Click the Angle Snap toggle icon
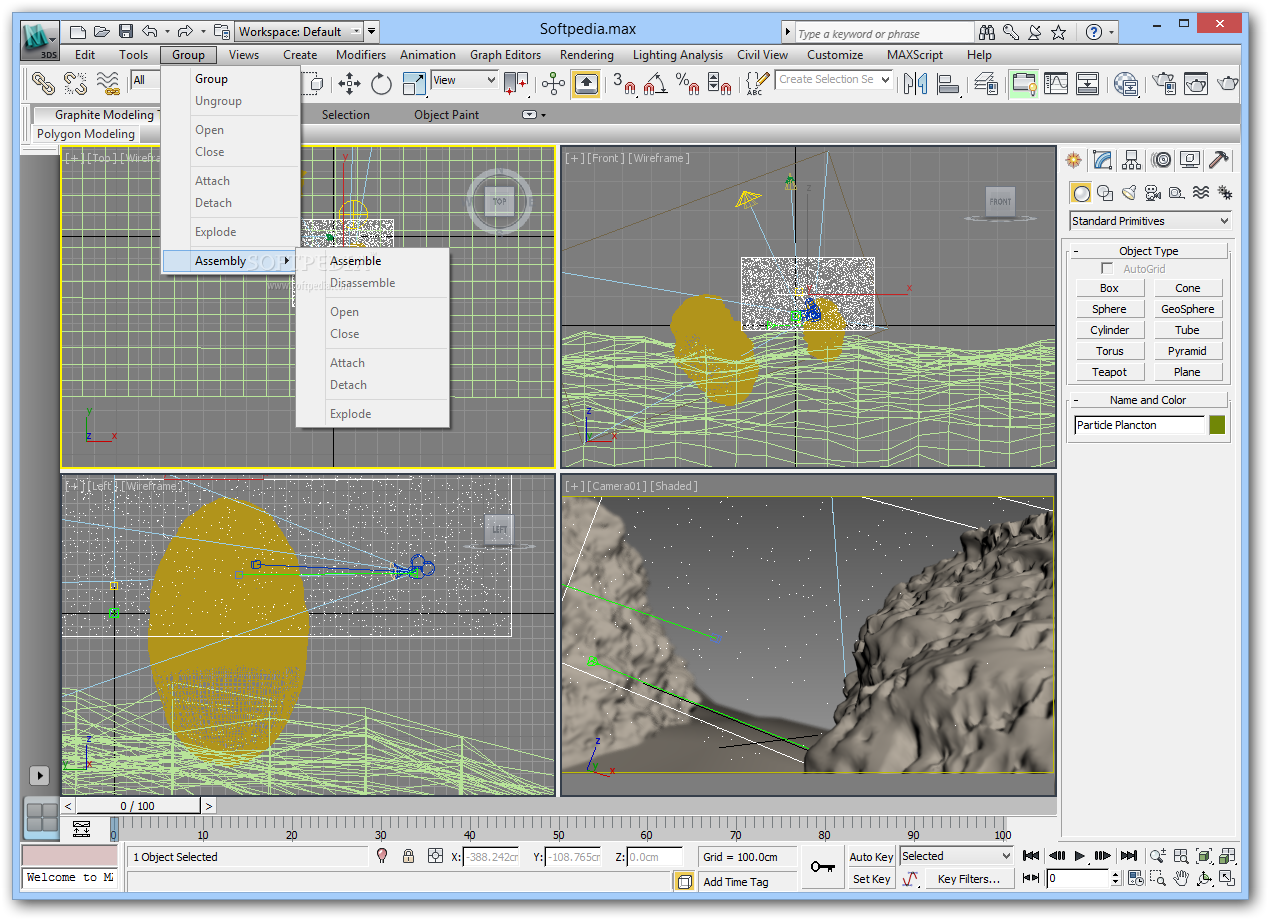Image resolution: width=1269 pixels, height=920 pixels. tap(655, 84)
